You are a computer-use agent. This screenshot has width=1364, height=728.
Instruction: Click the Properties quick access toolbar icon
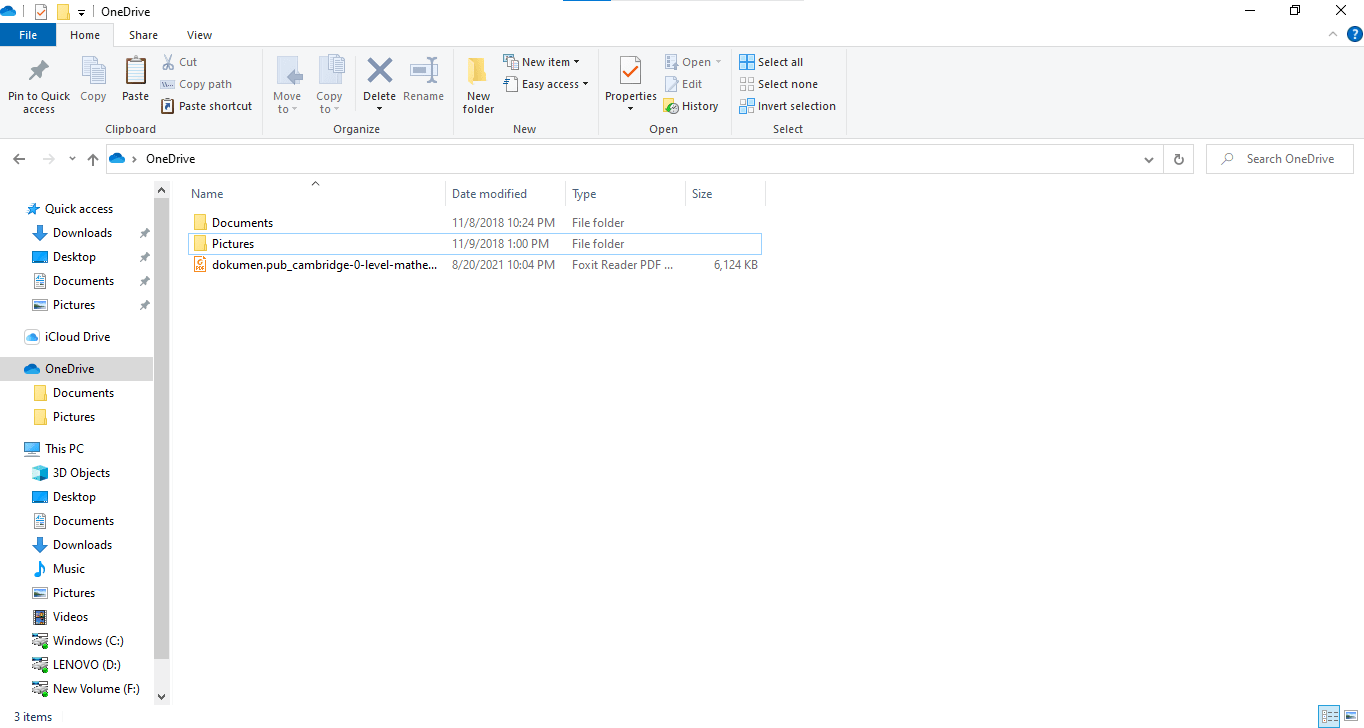click(x=41, y=12)
